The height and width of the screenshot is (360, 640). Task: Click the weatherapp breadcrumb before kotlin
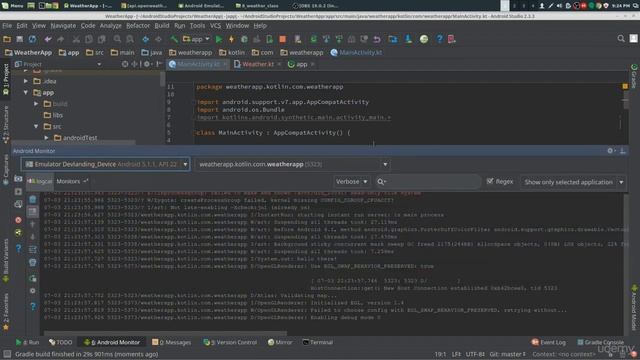point(191,52)
